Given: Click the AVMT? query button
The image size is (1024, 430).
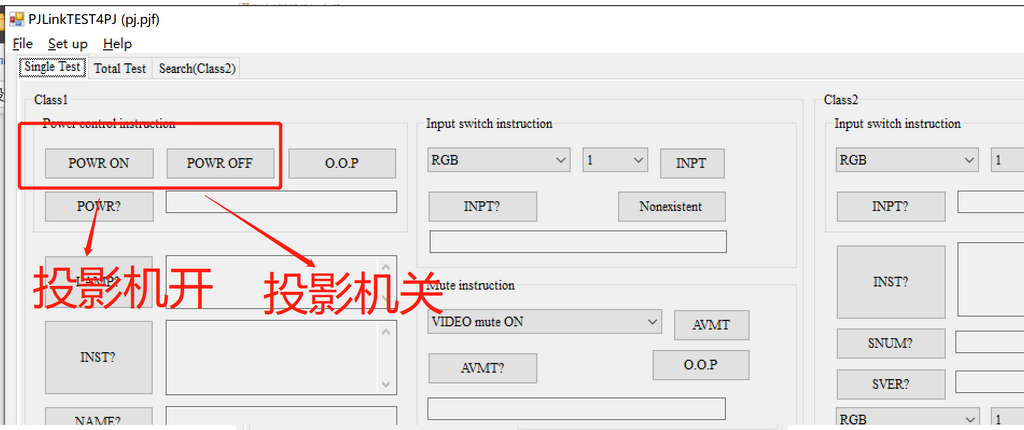Looking at the screenshot, I should pos(483,368).
